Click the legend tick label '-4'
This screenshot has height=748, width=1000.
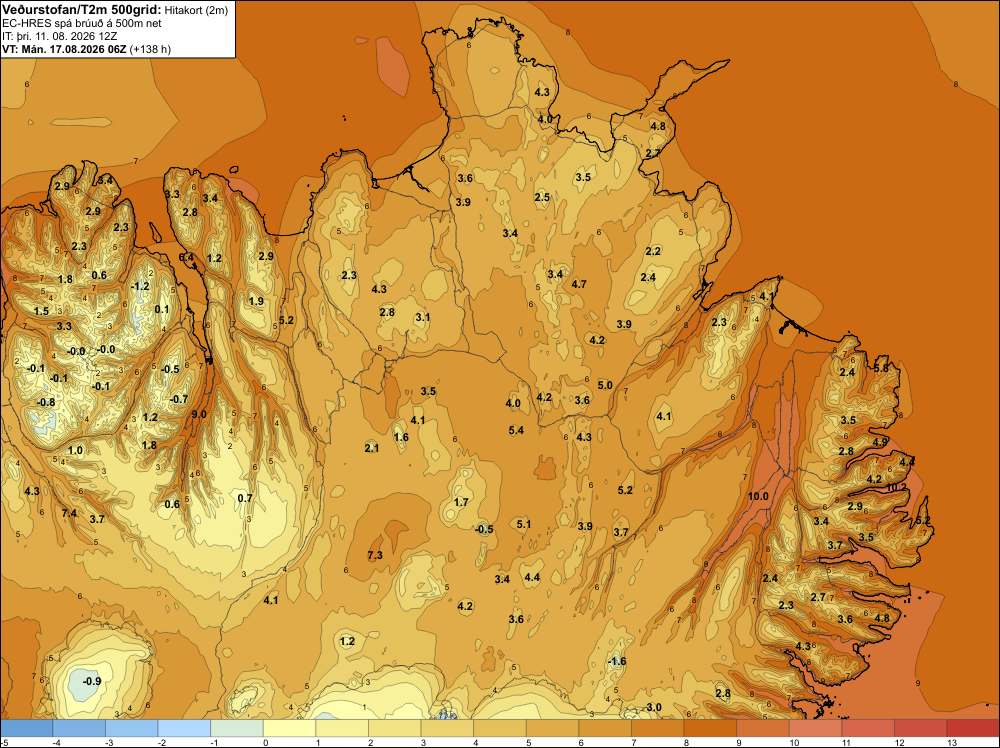56,742
